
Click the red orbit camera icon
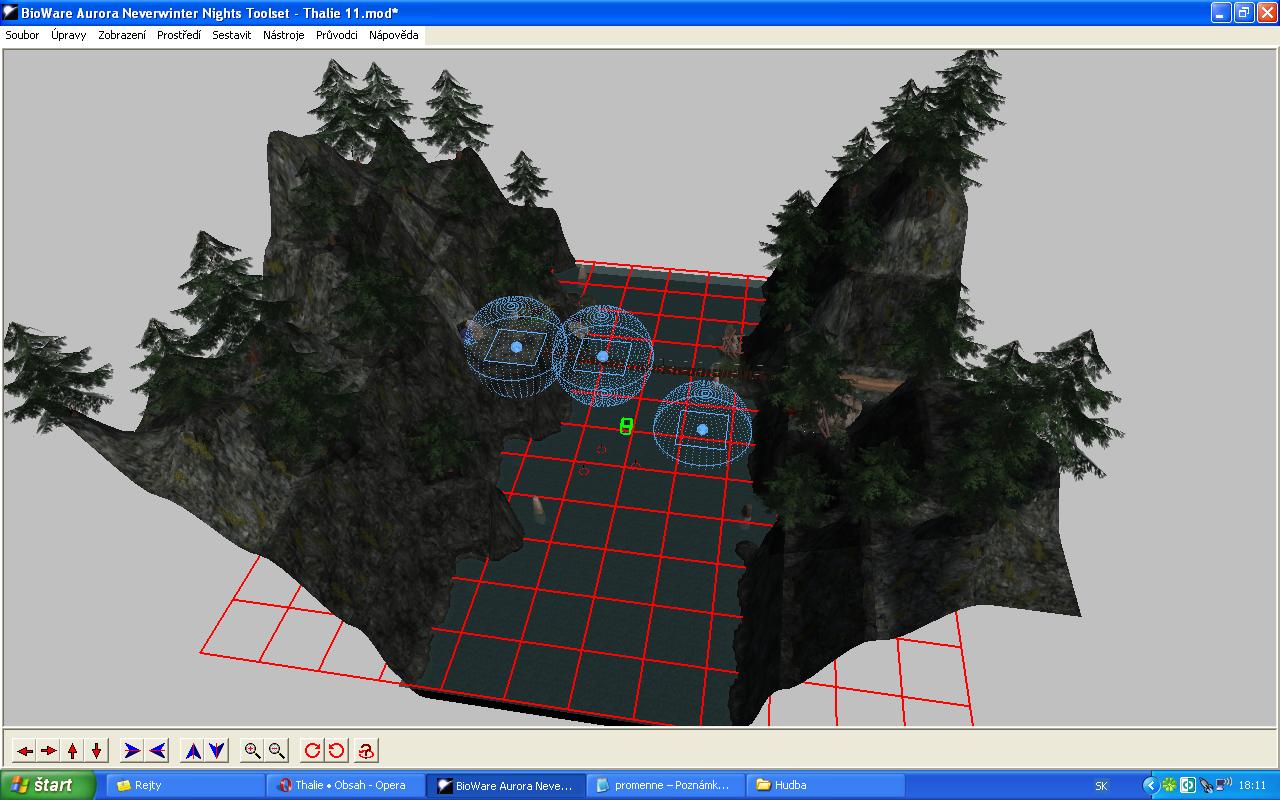pyautogui.click(x=366, y=750)
